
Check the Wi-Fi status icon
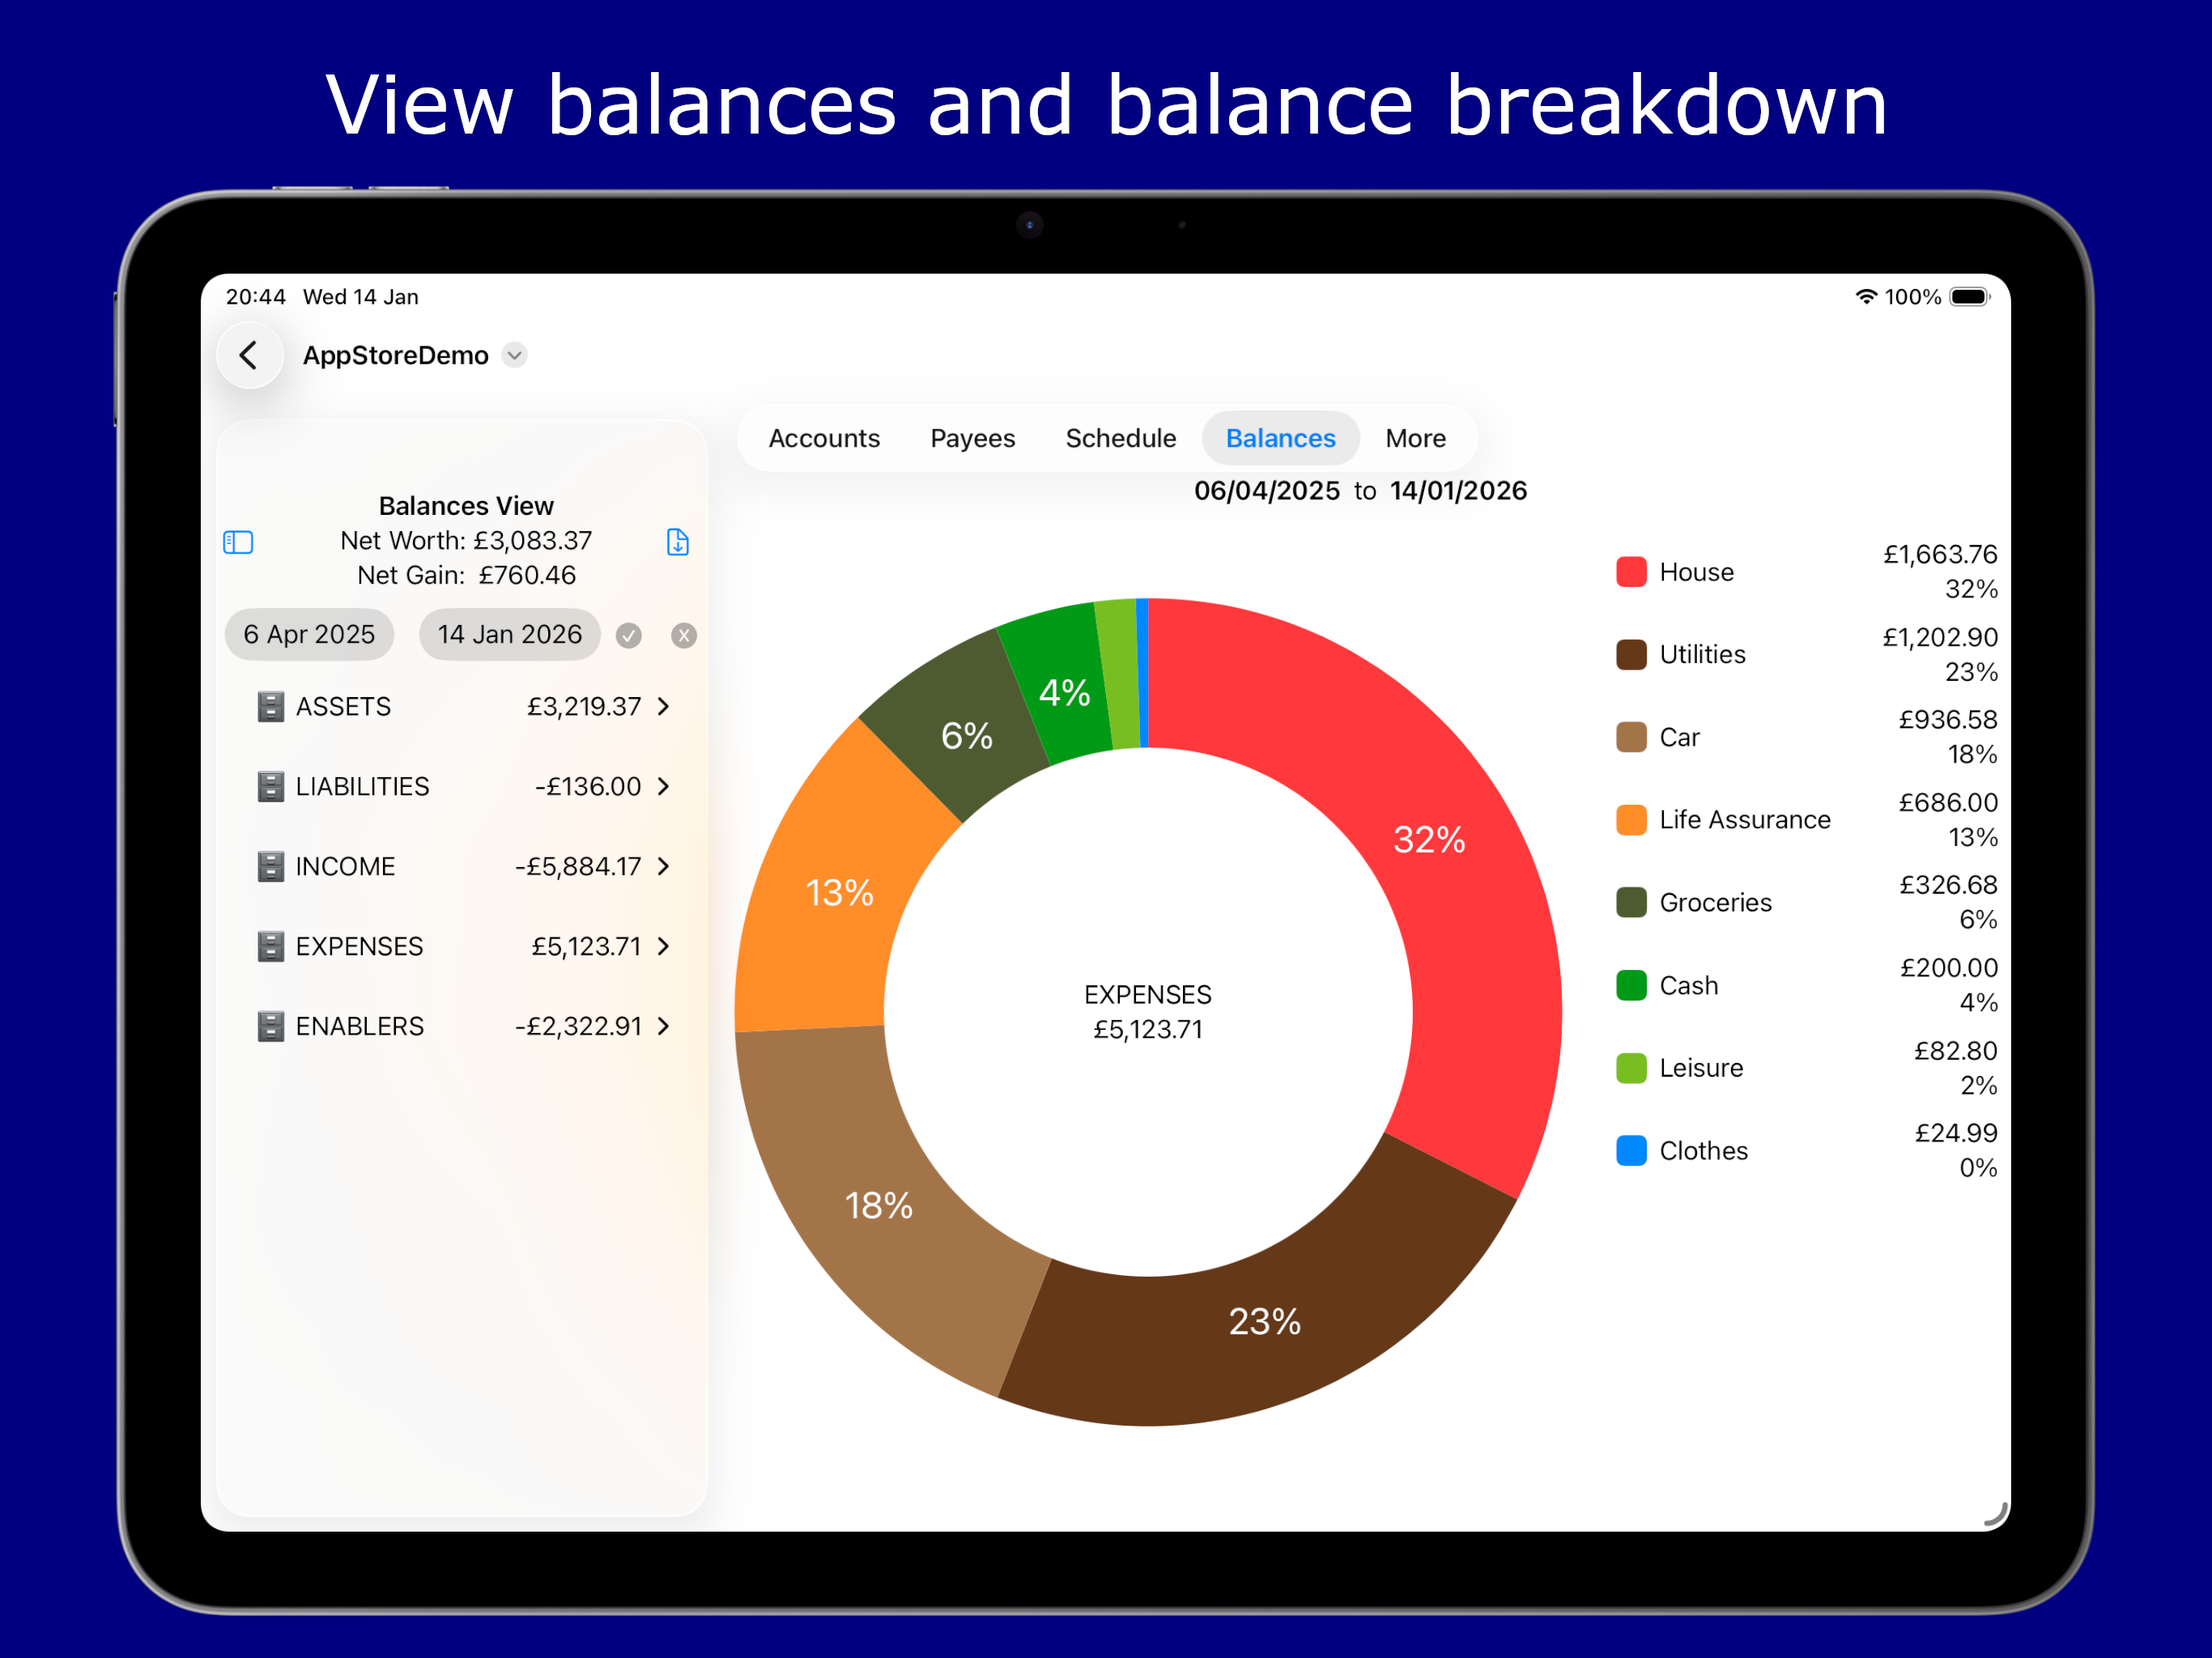click(1866, 297)
